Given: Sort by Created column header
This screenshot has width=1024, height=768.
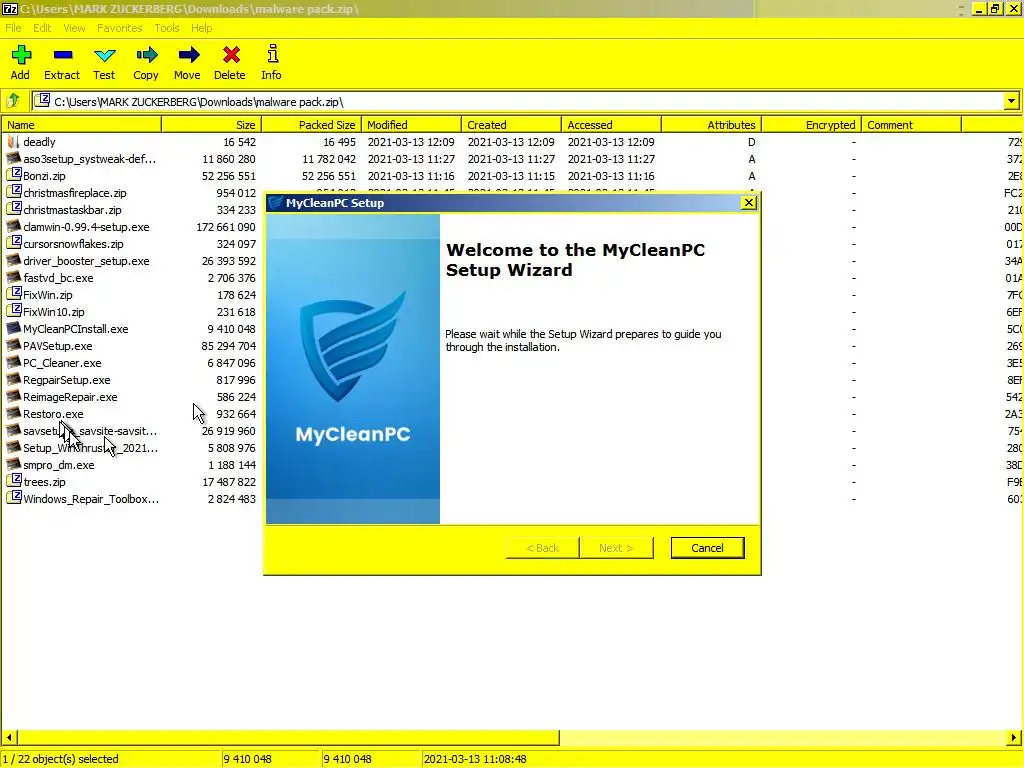Looking at the screenshot, I should [x=511, y=125].
